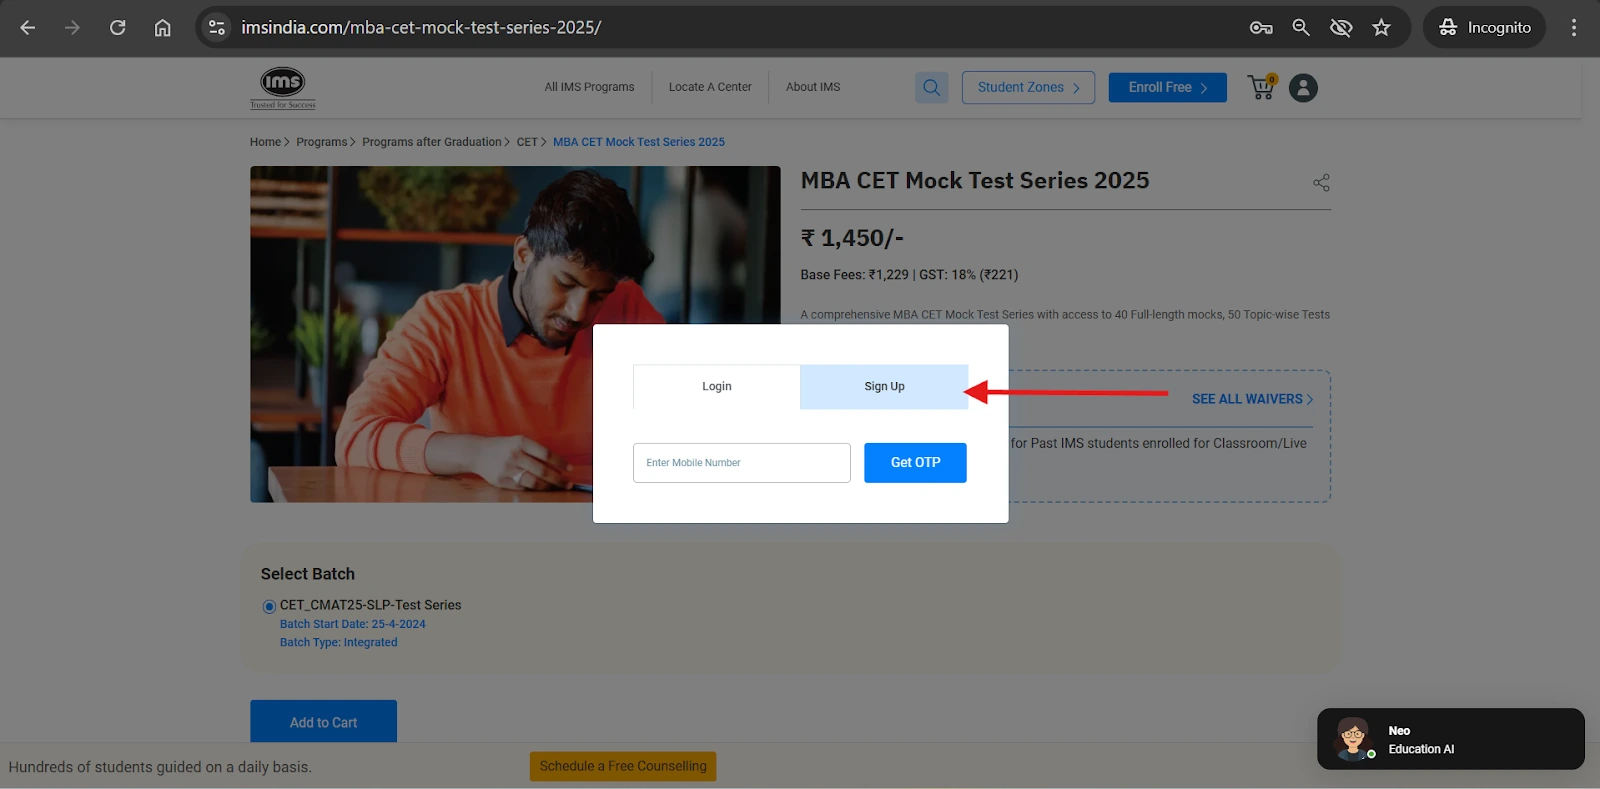The image size is (1600, 789).
Task: Select CET_CMAT25-SLP-Test Series batch radio button
Action: 269,606
